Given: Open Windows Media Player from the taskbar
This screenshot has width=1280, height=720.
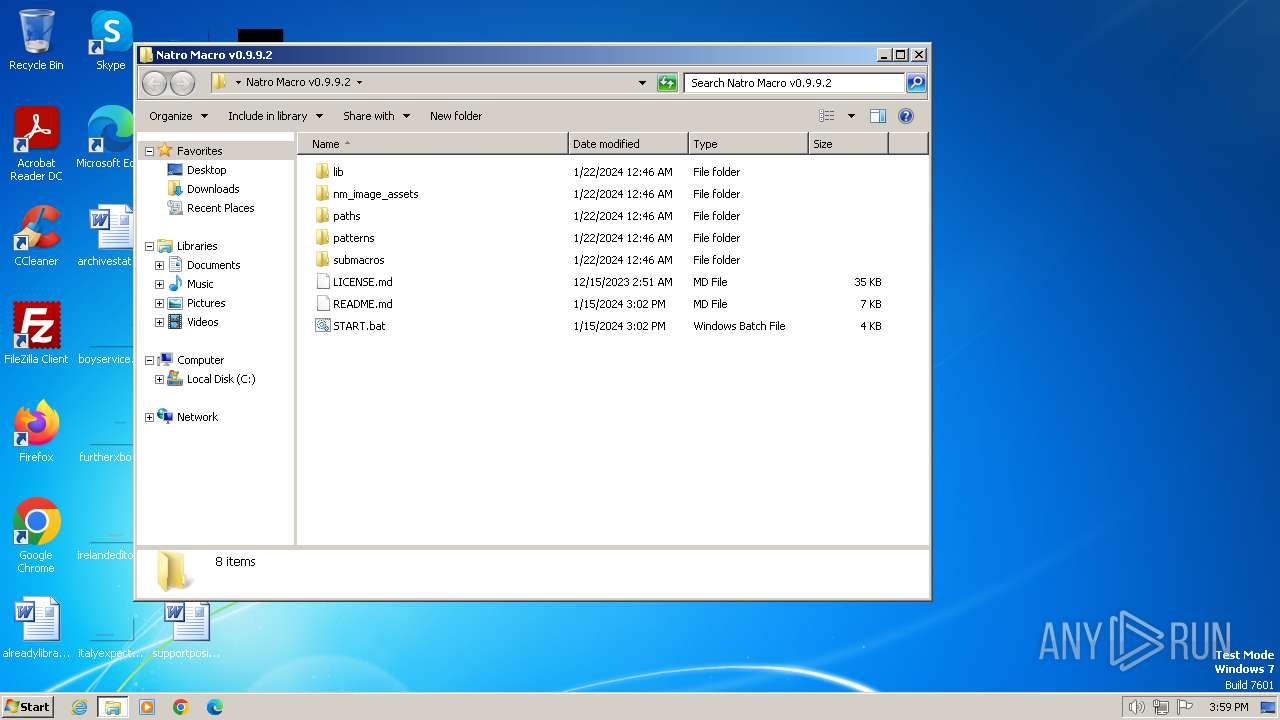Looking at the screenshot, I should pyautogui.click(x=147, y=707).
